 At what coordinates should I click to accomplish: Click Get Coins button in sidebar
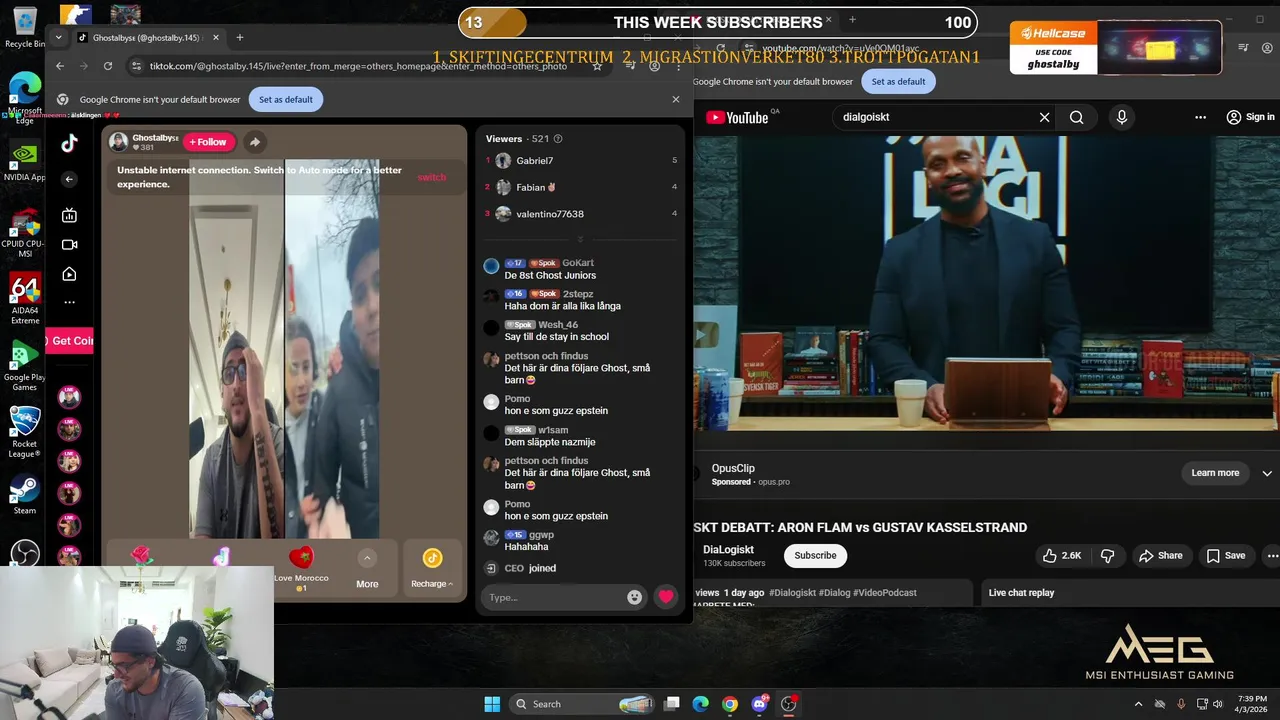[69, 341]
